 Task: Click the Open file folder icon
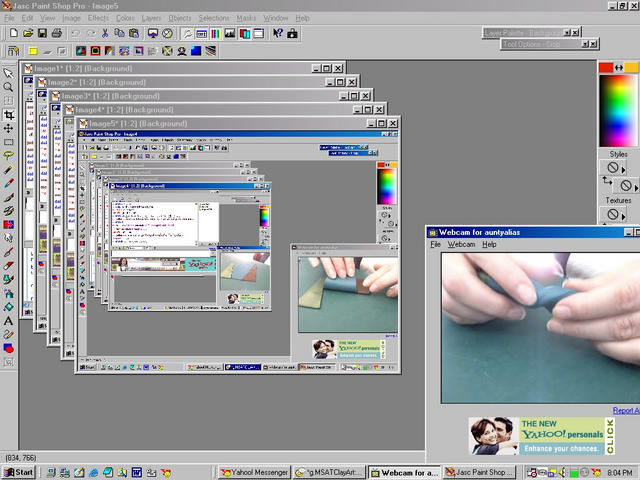[28, 33]
